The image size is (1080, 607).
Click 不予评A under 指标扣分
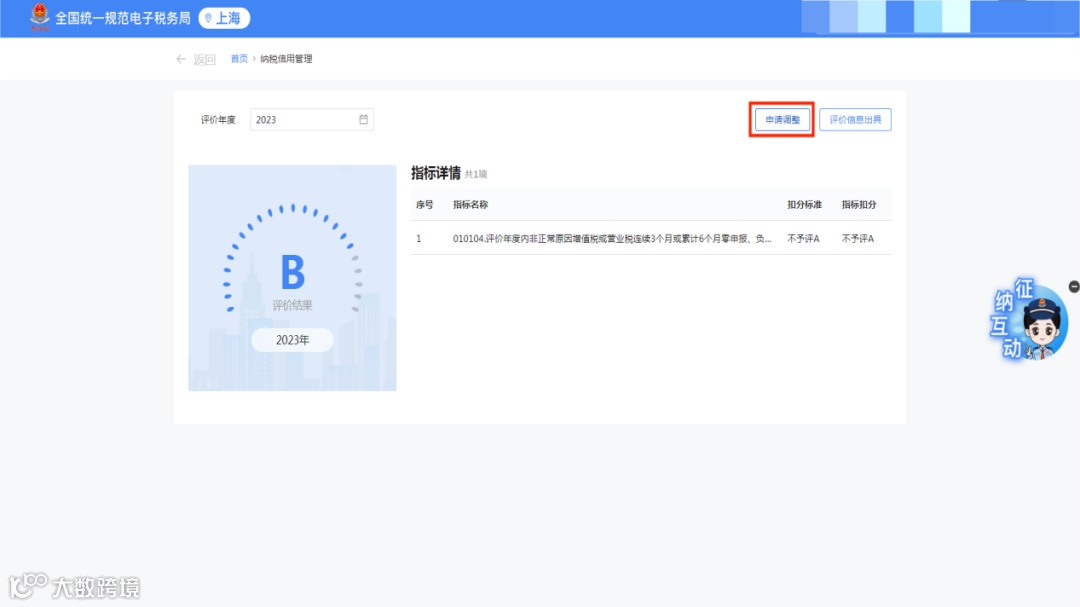point(858,238)
